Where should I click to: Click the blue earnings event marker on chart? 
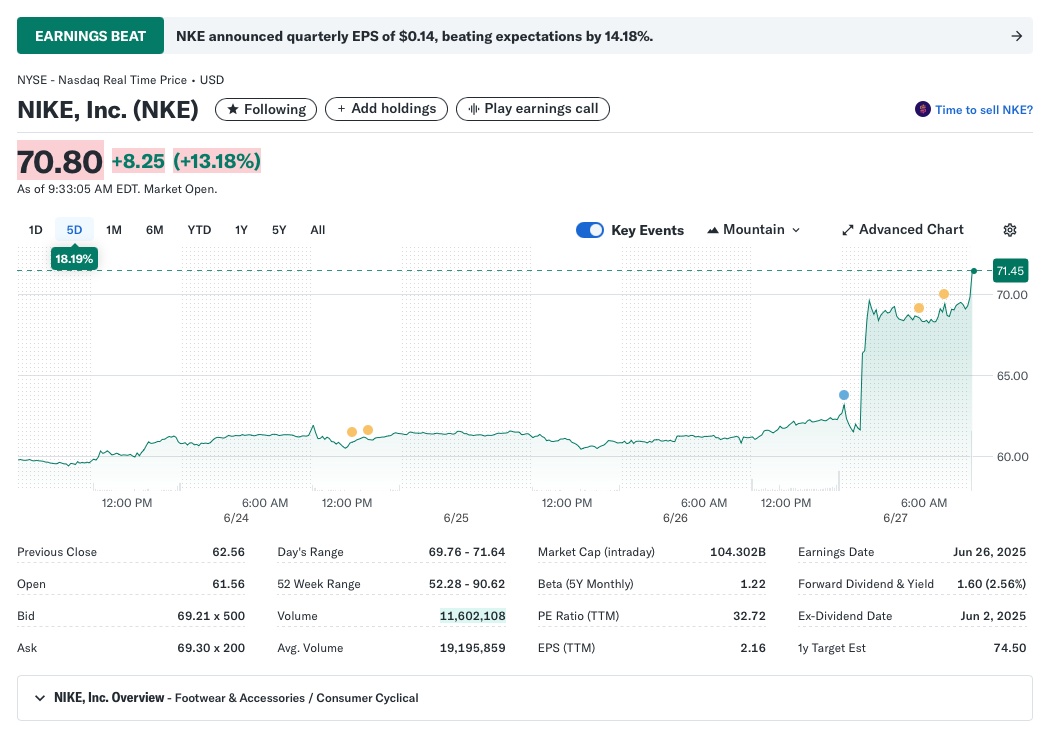(843, 395)
